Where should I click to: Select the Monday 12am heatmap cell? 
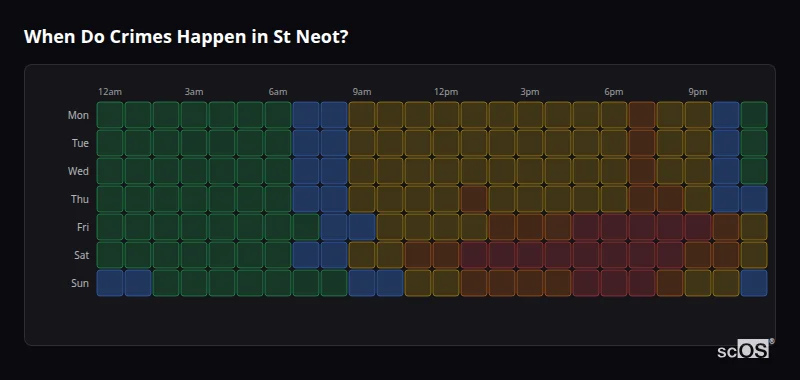pyautogui.click(x=110, y=115)
